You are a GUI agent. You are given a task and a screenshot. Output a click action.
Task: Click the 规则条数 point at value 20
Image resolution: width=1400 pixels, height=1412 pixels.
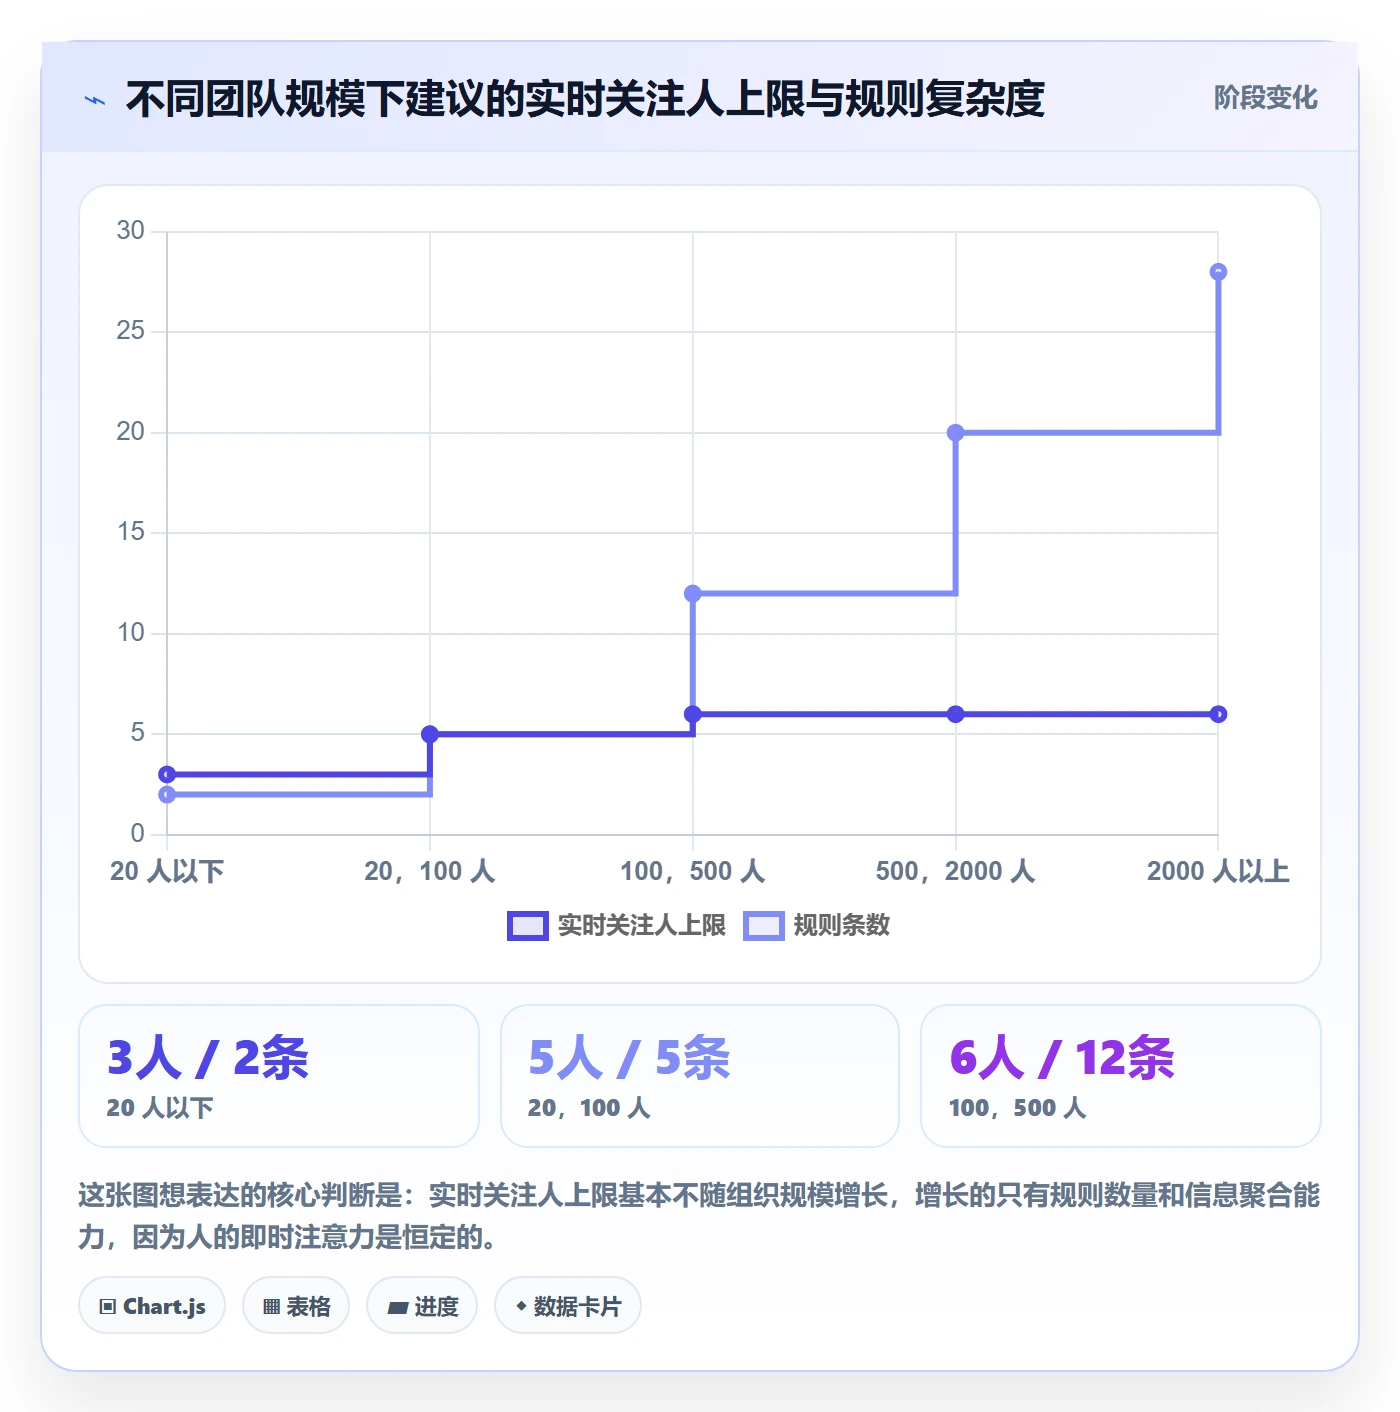click(955, 433)
